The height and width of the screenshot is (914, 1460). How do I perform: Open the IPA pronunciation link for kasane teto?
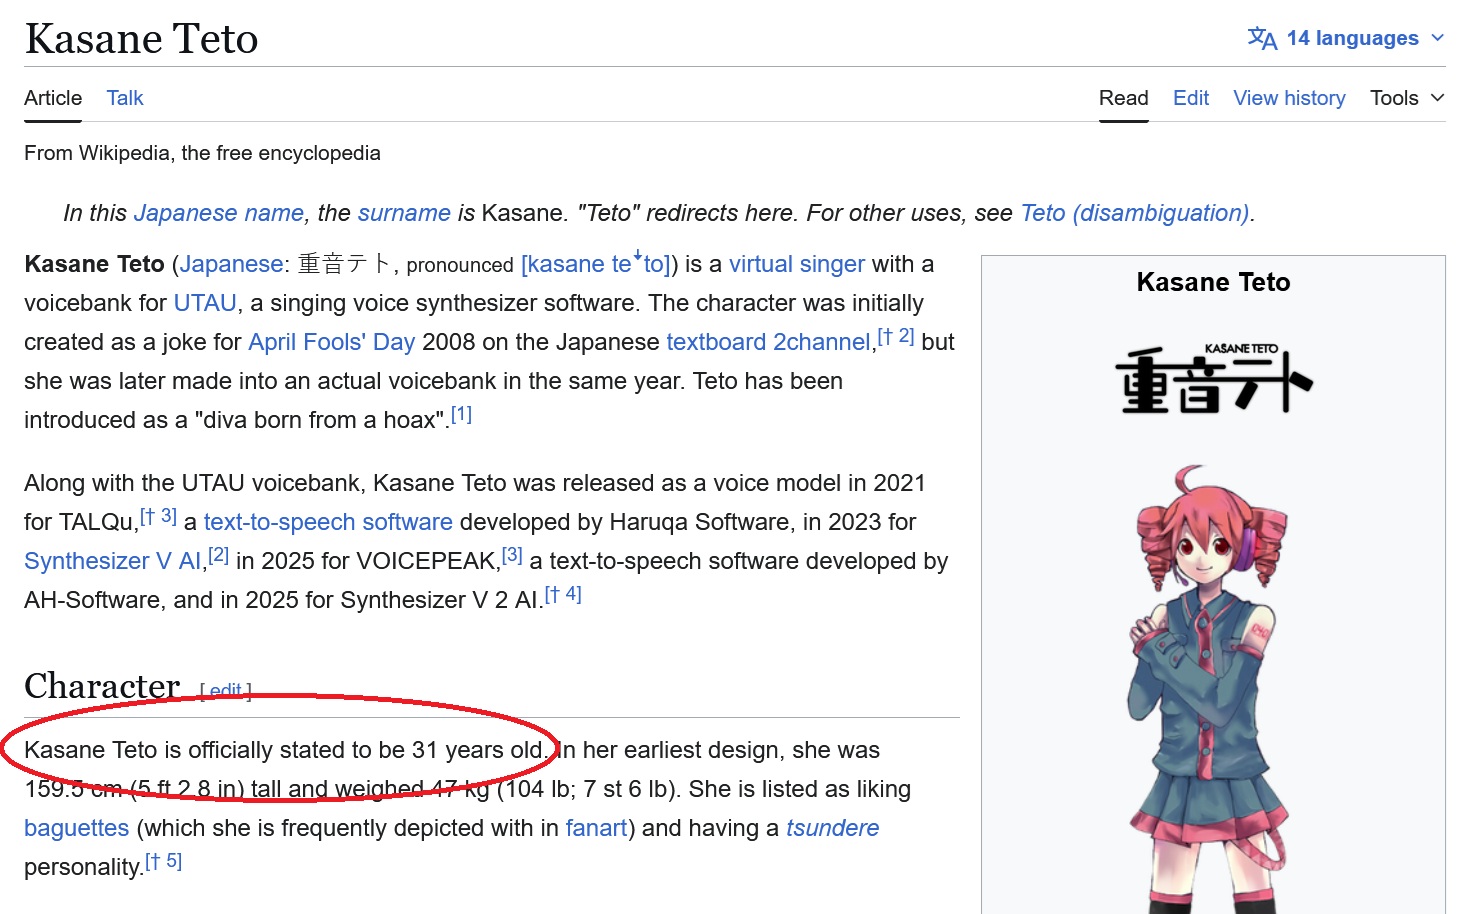596,264
